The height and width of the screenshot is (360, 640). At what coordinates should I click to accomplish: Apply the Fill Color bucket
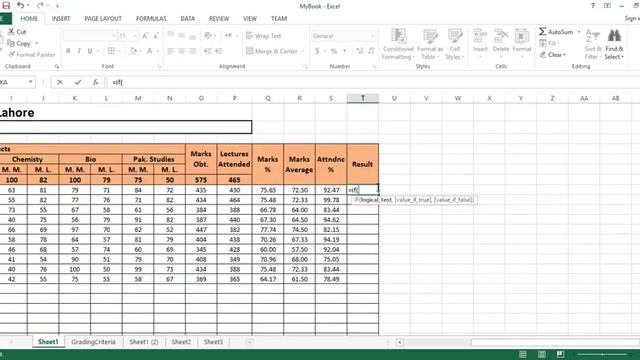click(x=133, y=51)
